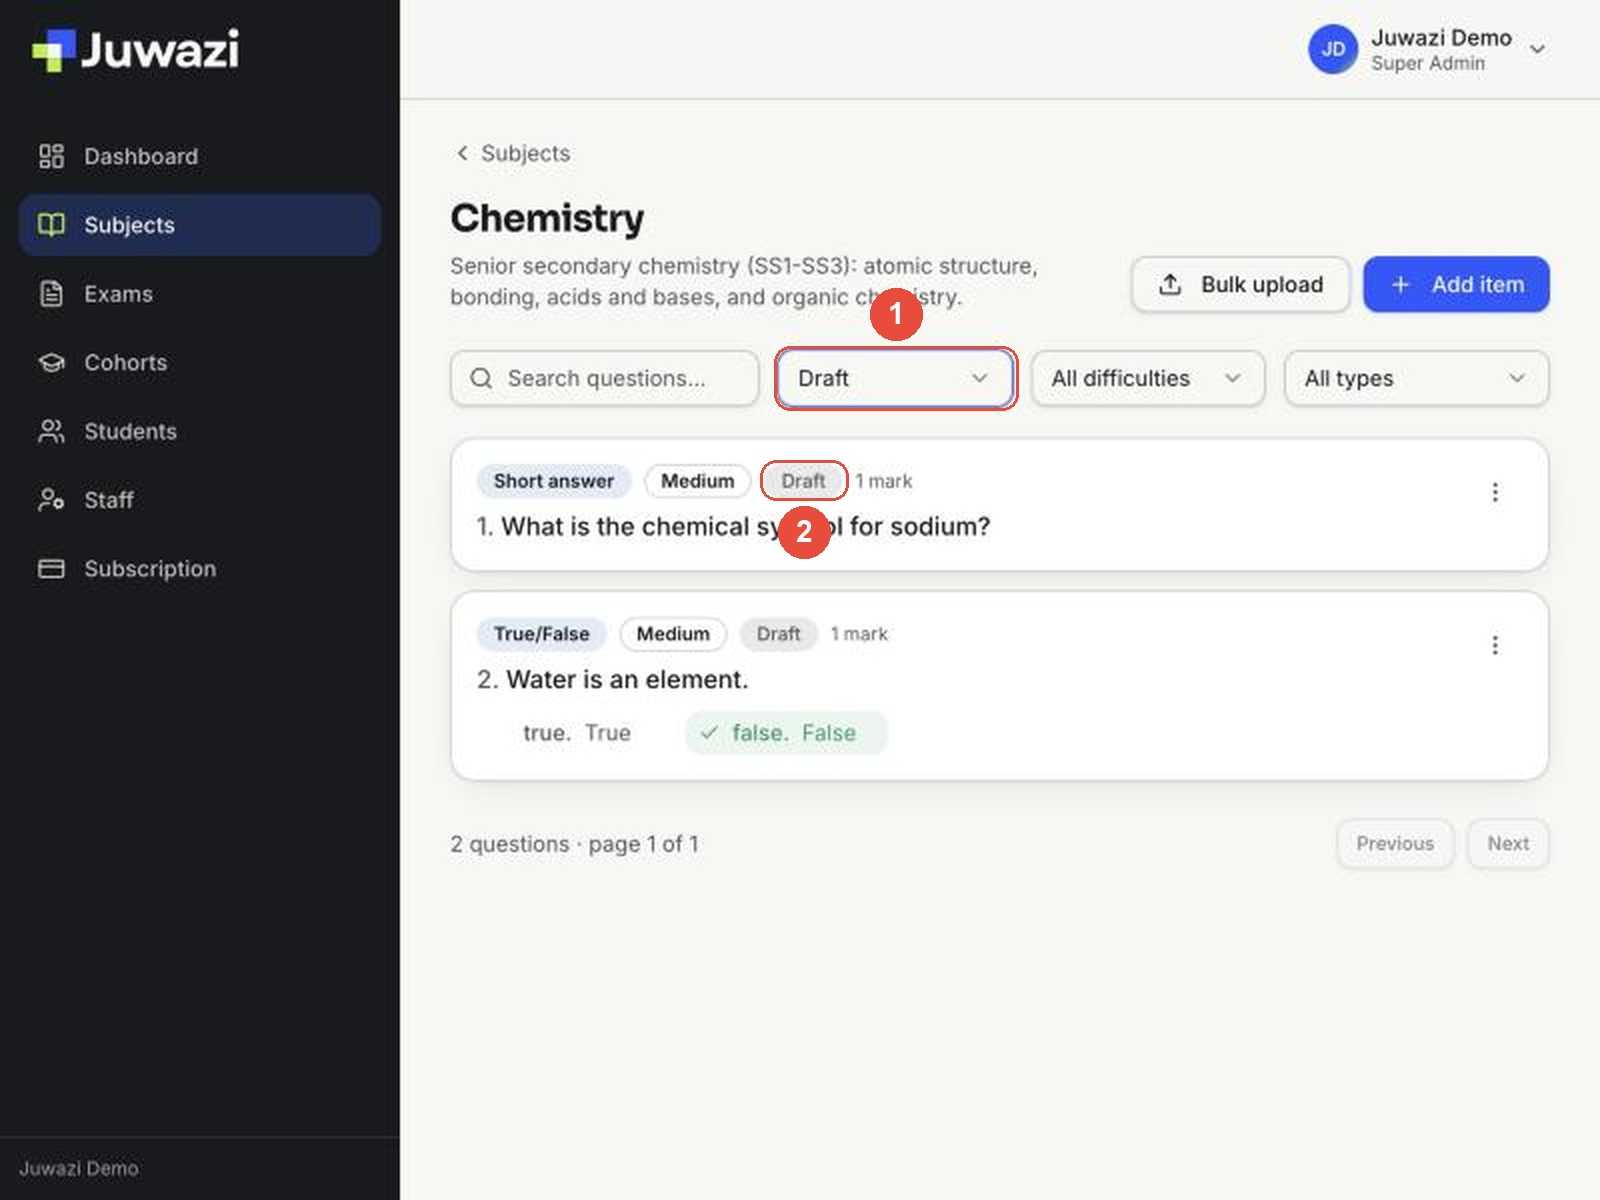This screenshot has height=1200, width=1600.
Task: Click Juwazi Demo footer text in sidebar
Action: (79, 1168)
